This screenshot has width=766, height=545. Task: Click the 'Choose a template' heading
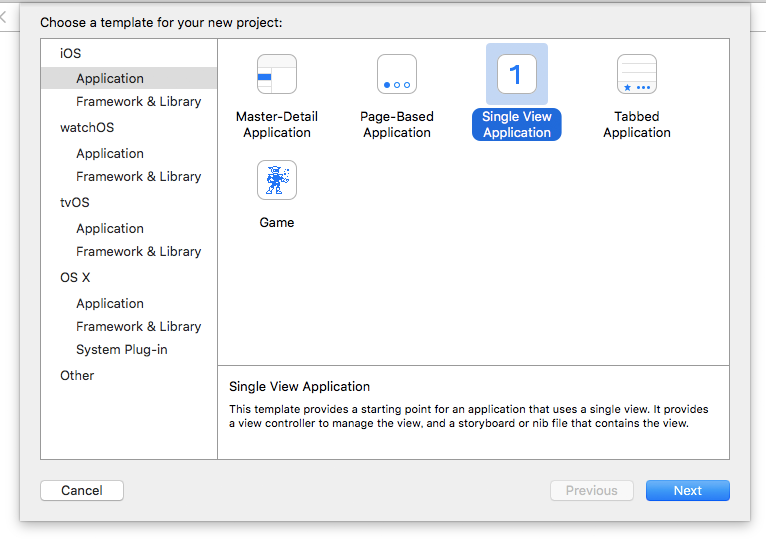click(161, 22)
